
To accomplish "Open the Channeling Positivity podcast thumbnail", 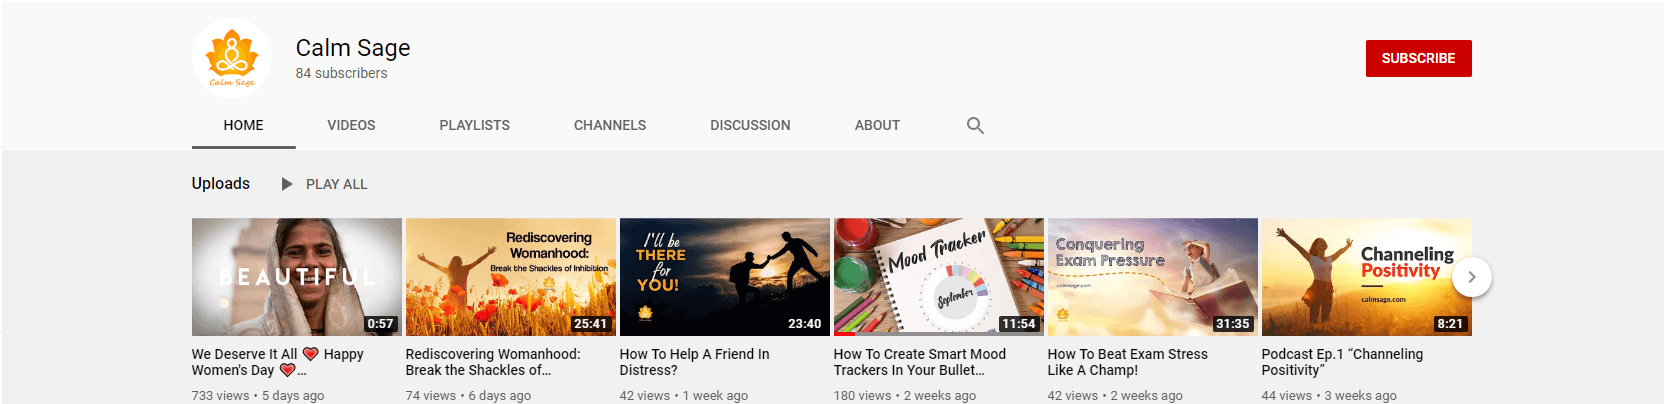I will [x=1367, y=277].
